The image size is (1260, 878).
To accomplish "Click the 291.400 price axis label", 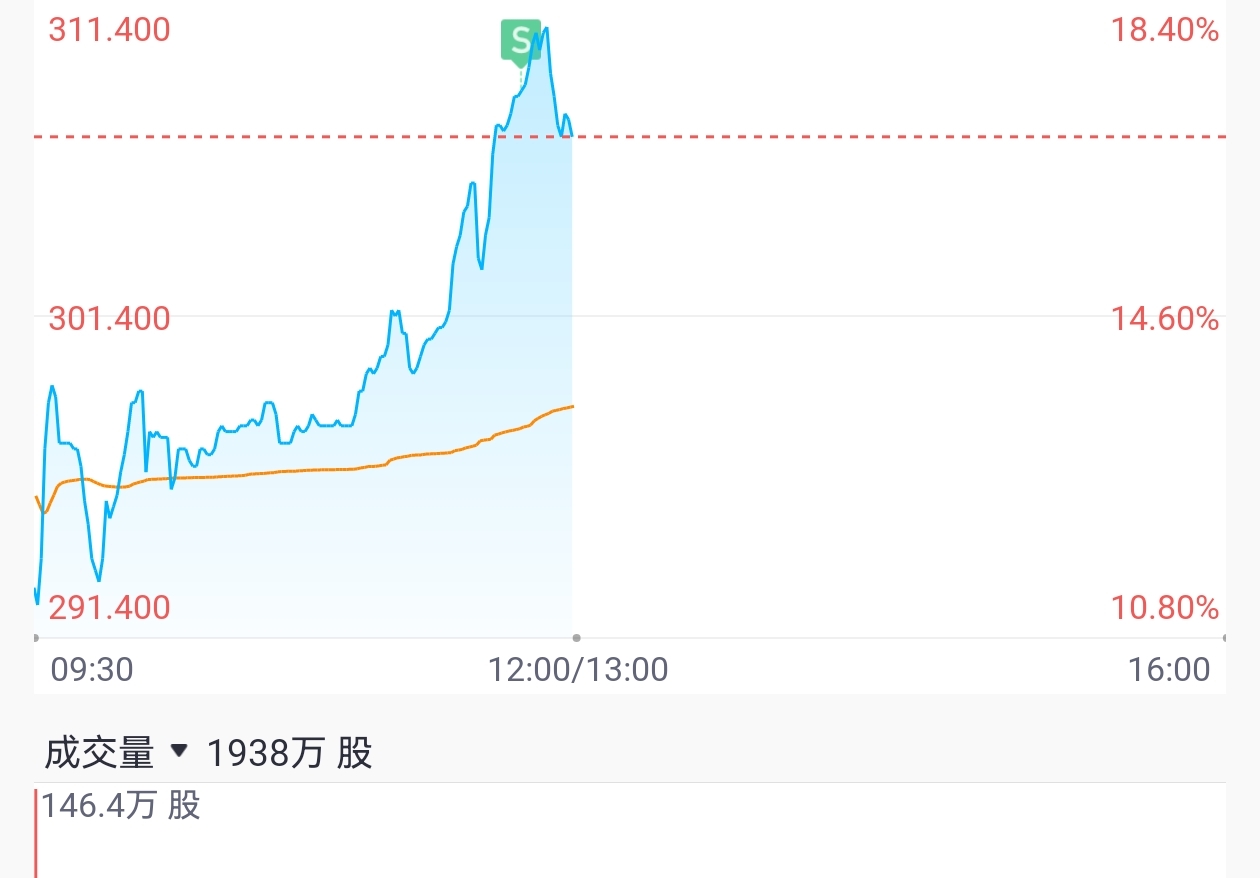I will (110, 607).
